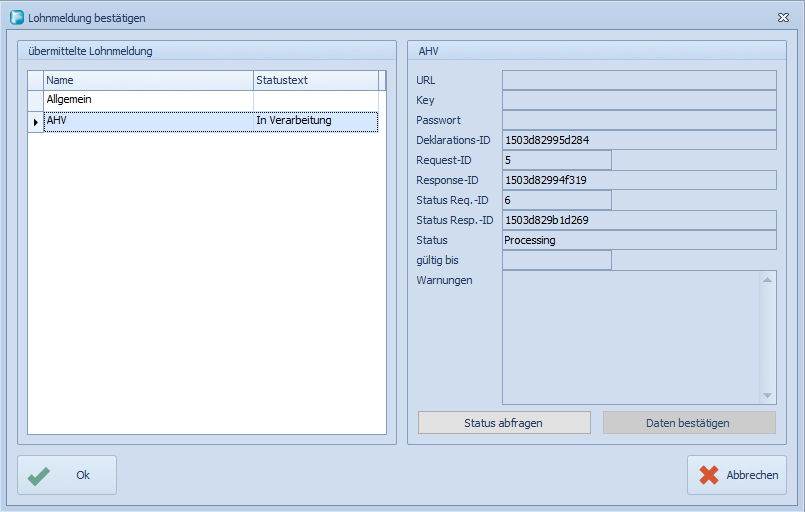The image size is (805, 512).
Task: Select the Allgemein row in the list
Action: click(148, 100)
